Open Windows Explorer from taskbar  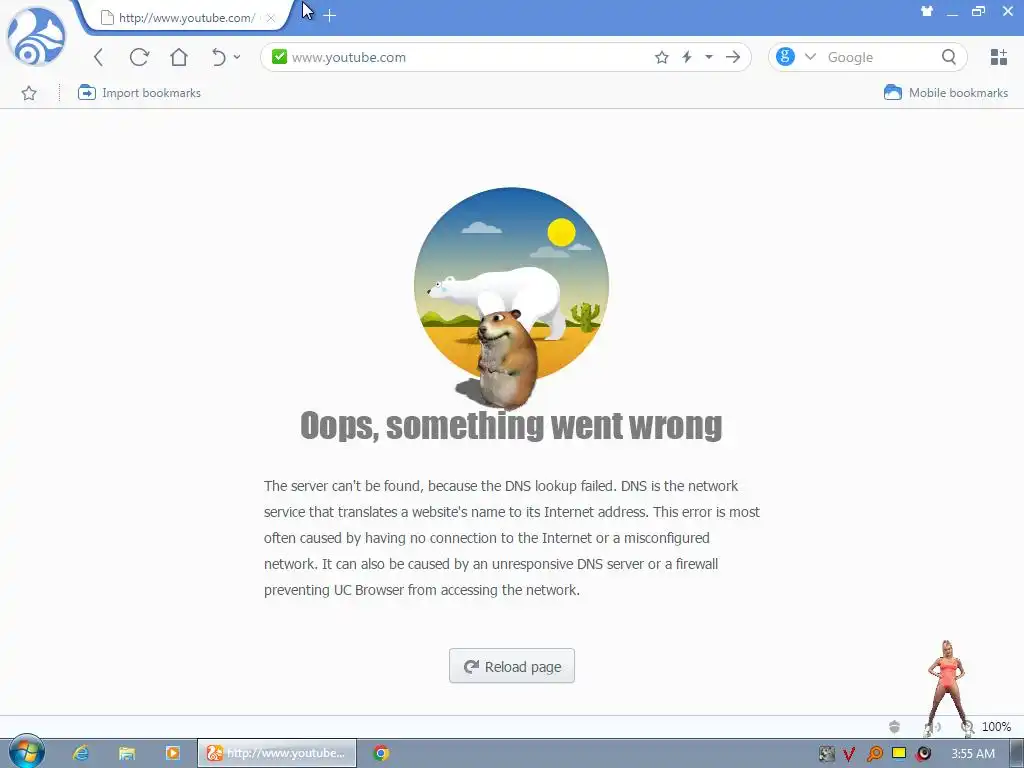click(x=127, y=753)
